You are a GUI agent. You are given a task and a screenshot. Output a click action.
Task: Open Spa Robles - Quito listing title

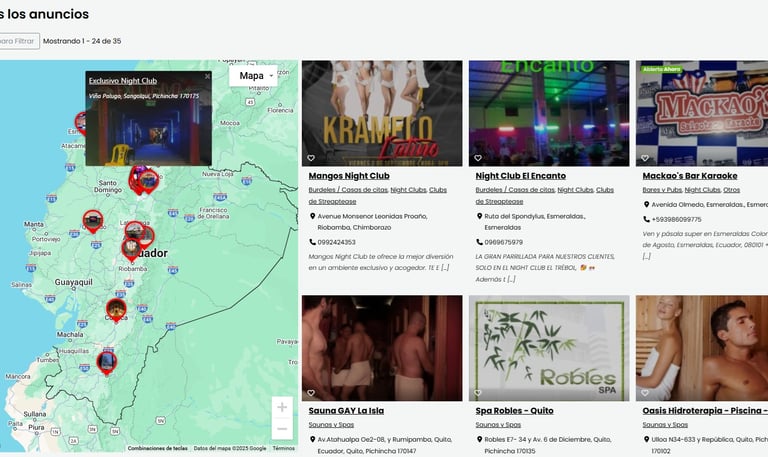coord(514,411)
